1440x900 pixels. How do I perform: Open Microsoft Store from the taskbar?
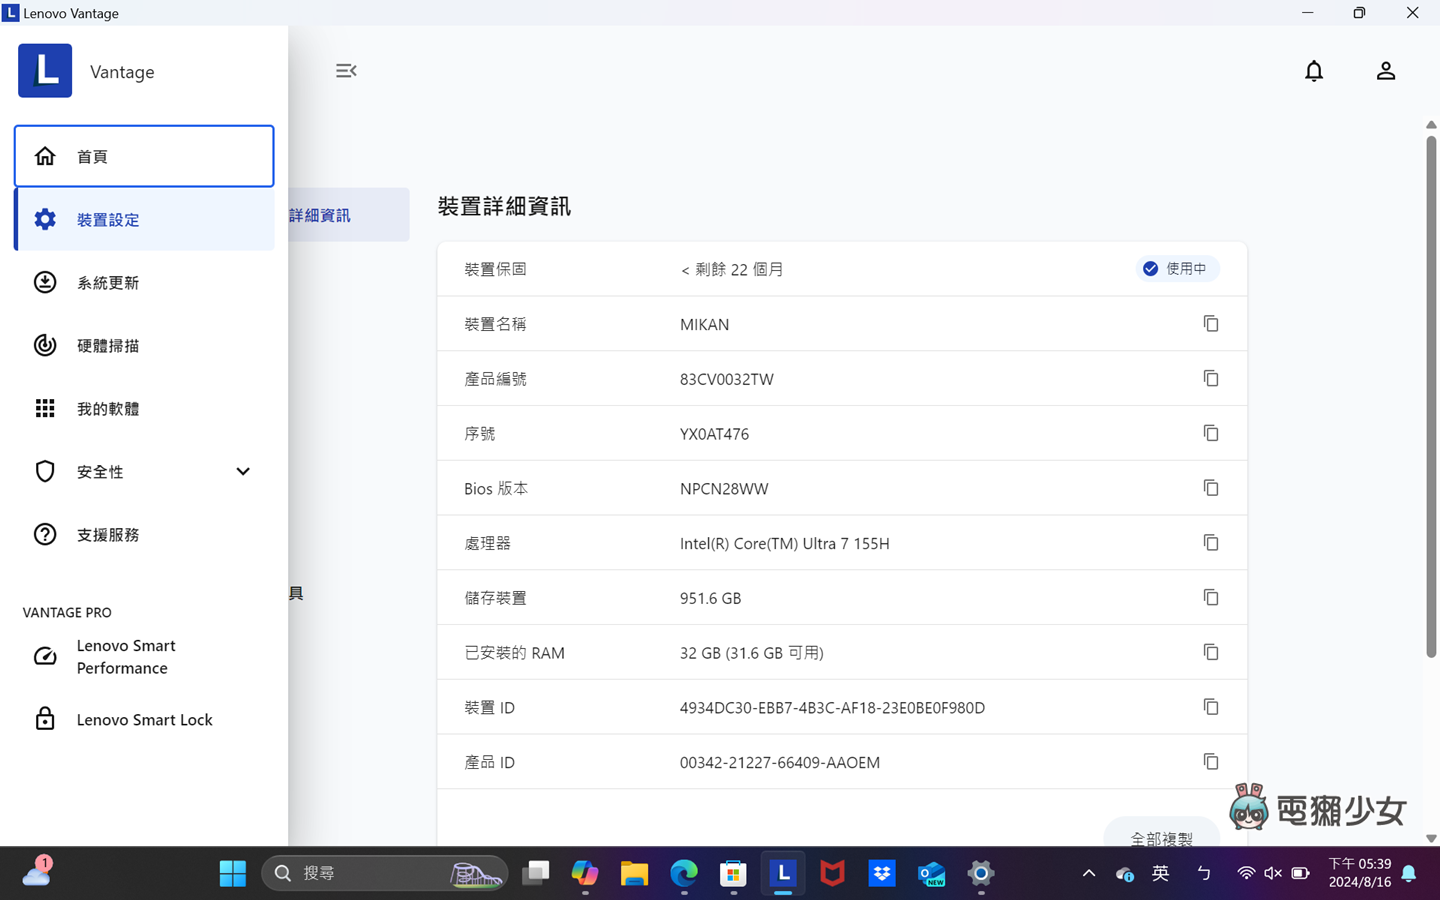[x=733, y=873]
